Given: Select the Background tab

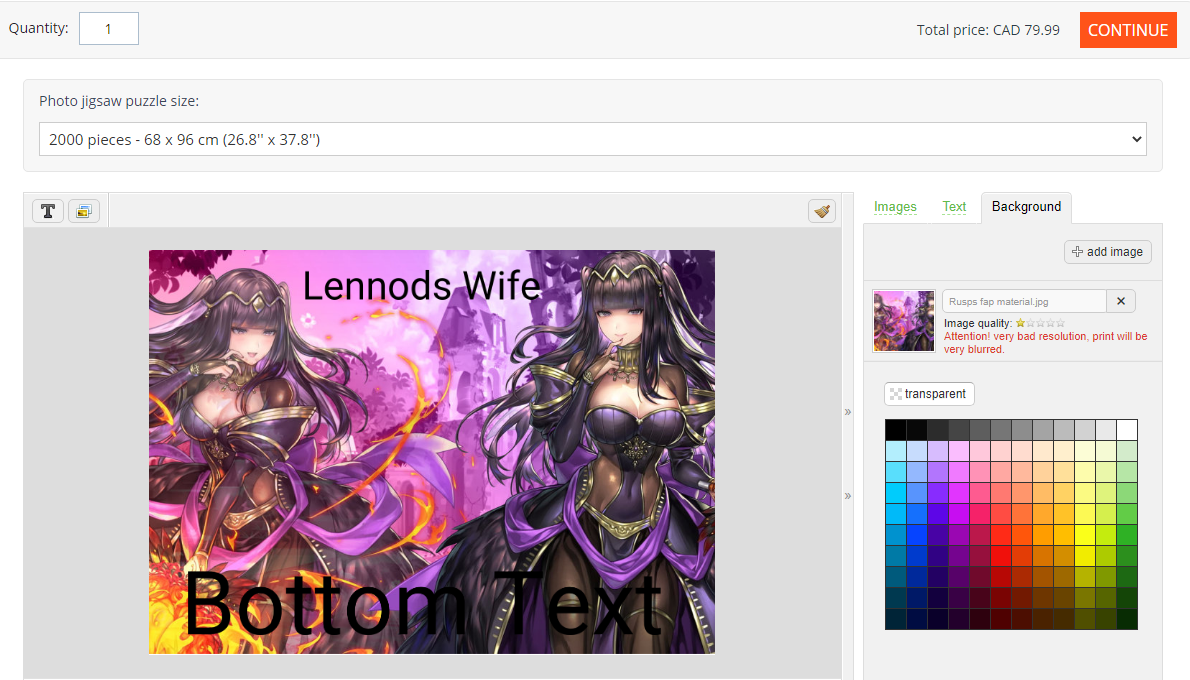Looking at the screenshot, I should click(1026, 207).
